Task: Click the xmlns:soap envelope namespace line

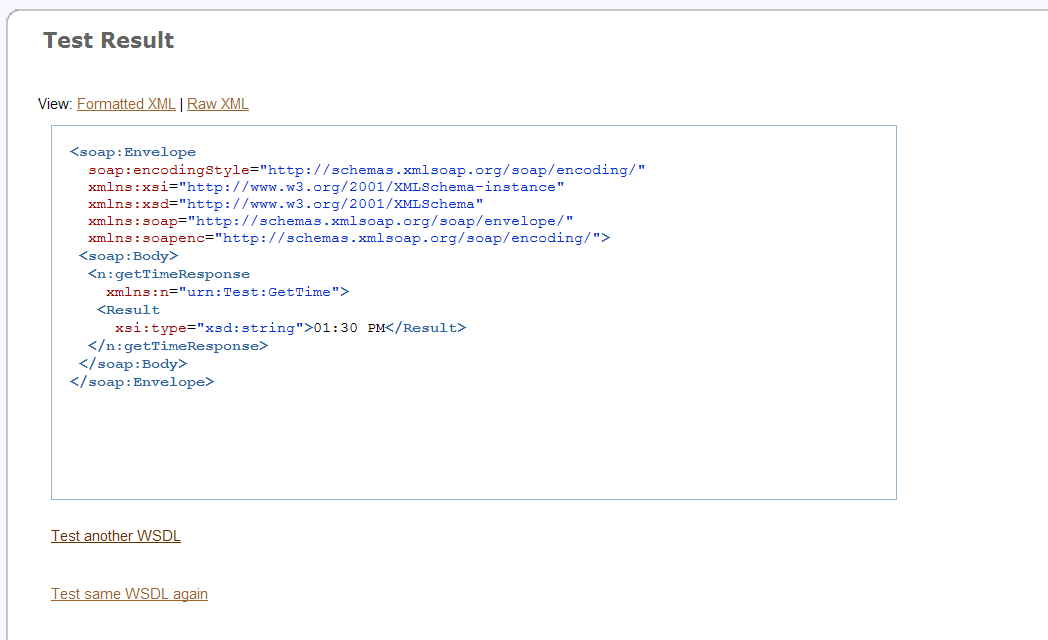Action: pyautogui.click(x=330, y=221)
